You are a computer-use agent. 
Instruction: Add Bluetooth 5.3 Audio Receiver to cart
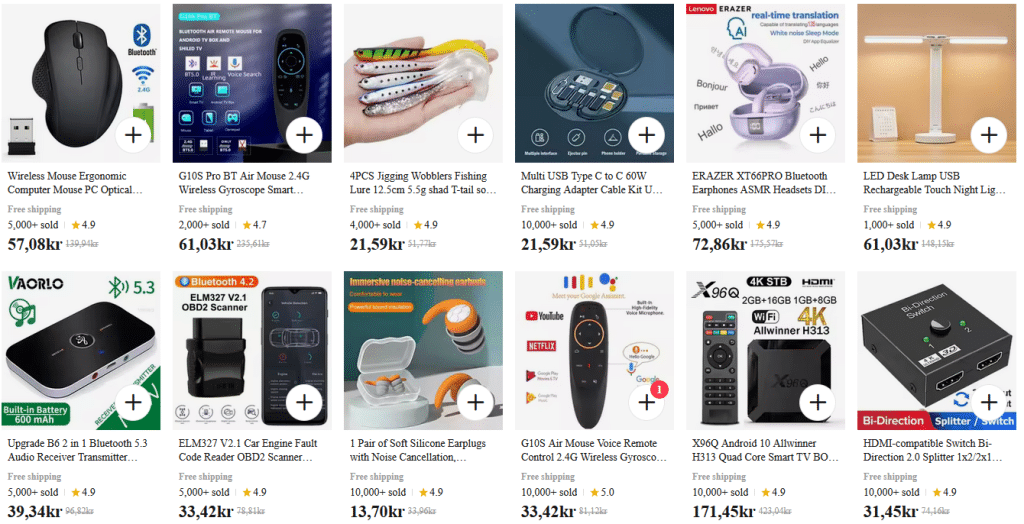133,402
